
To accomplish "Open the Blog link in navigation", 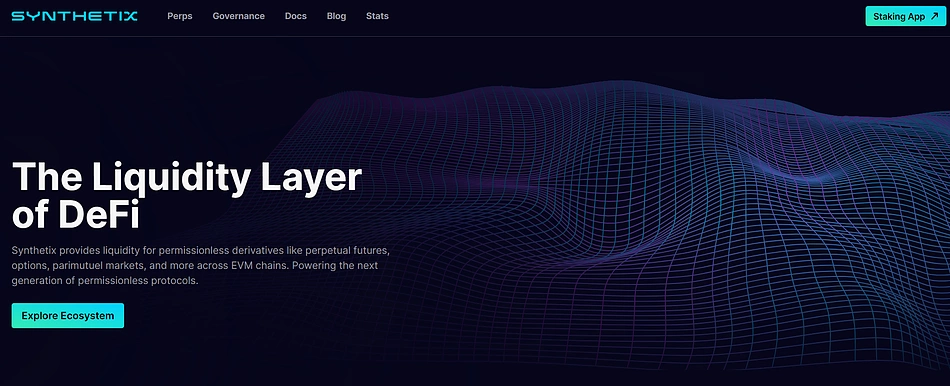I will pyautogui.click(x=336, y=16).
